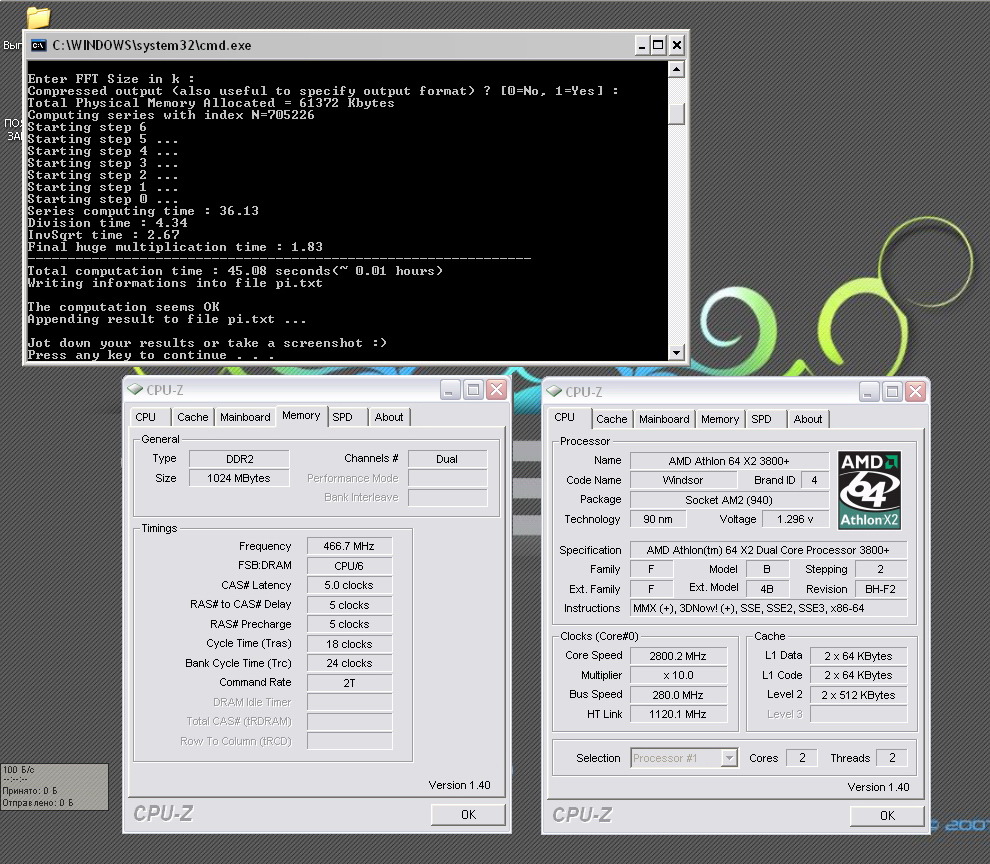Open About tab in right CPU-Z window
This screenshot has width=990, height=864.
(x=808, y=419)
